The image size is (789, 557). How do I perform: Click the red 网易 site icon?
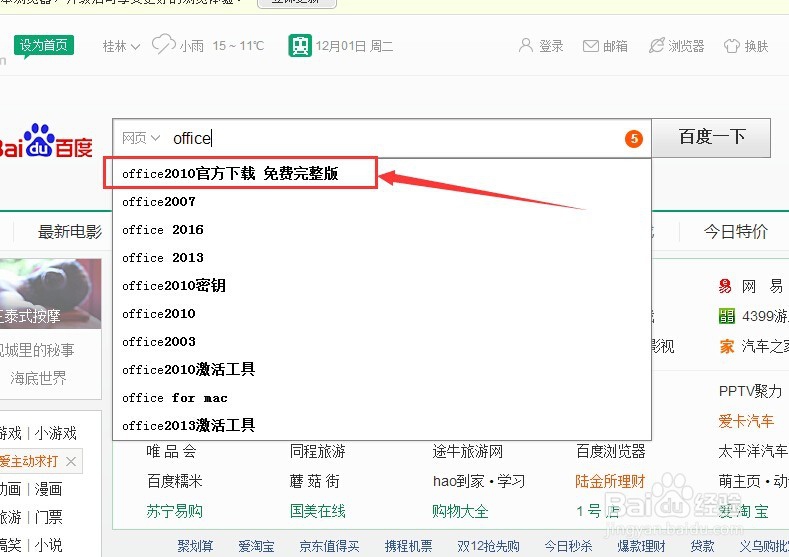725,286
